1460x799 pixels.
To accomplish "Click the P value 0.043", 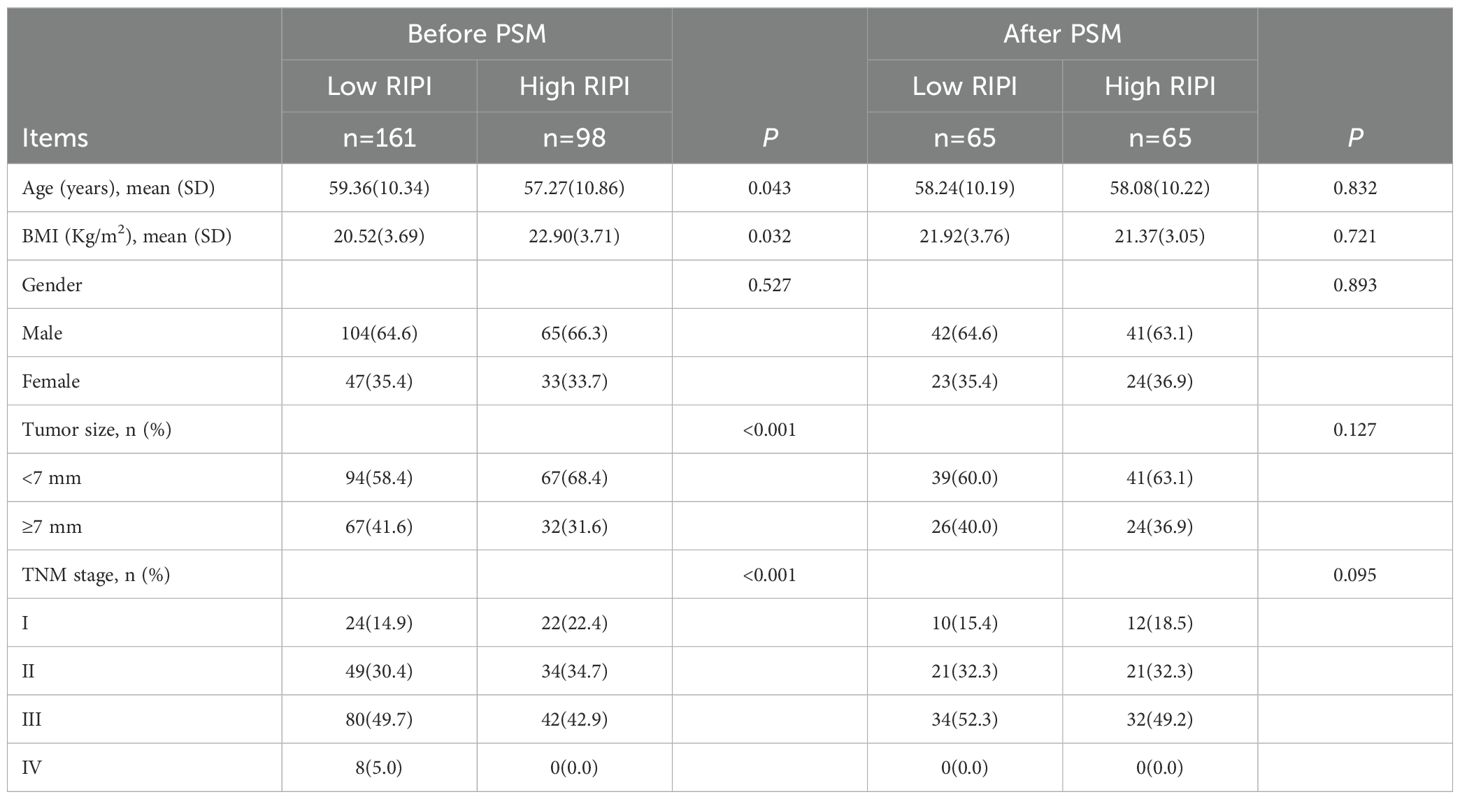I will (x=770, y=187).
